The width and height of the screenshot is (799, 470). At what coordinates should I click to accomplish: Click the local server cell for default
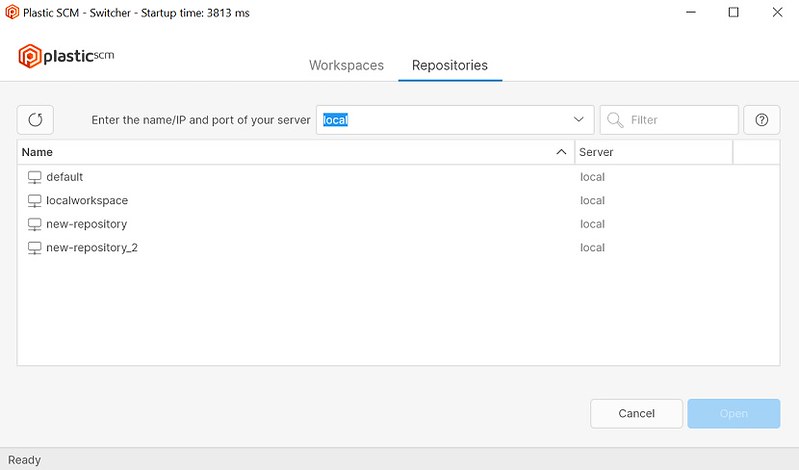592,177
